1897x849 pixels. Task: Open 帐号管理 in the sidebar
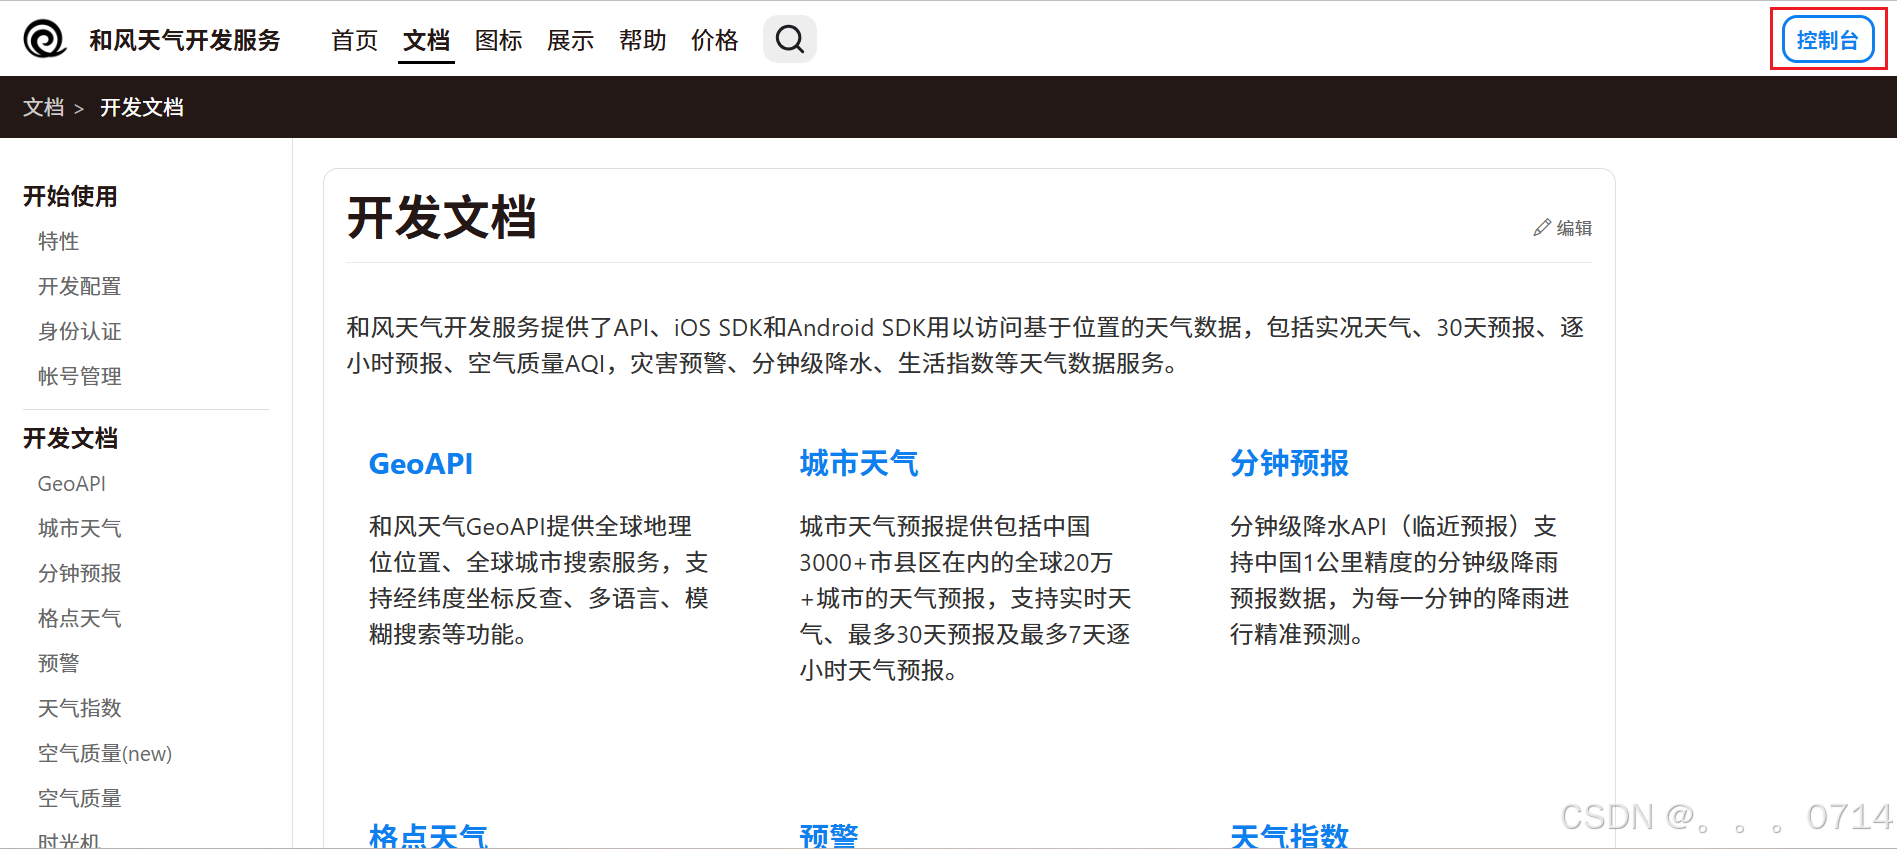(x=80, y=376)
